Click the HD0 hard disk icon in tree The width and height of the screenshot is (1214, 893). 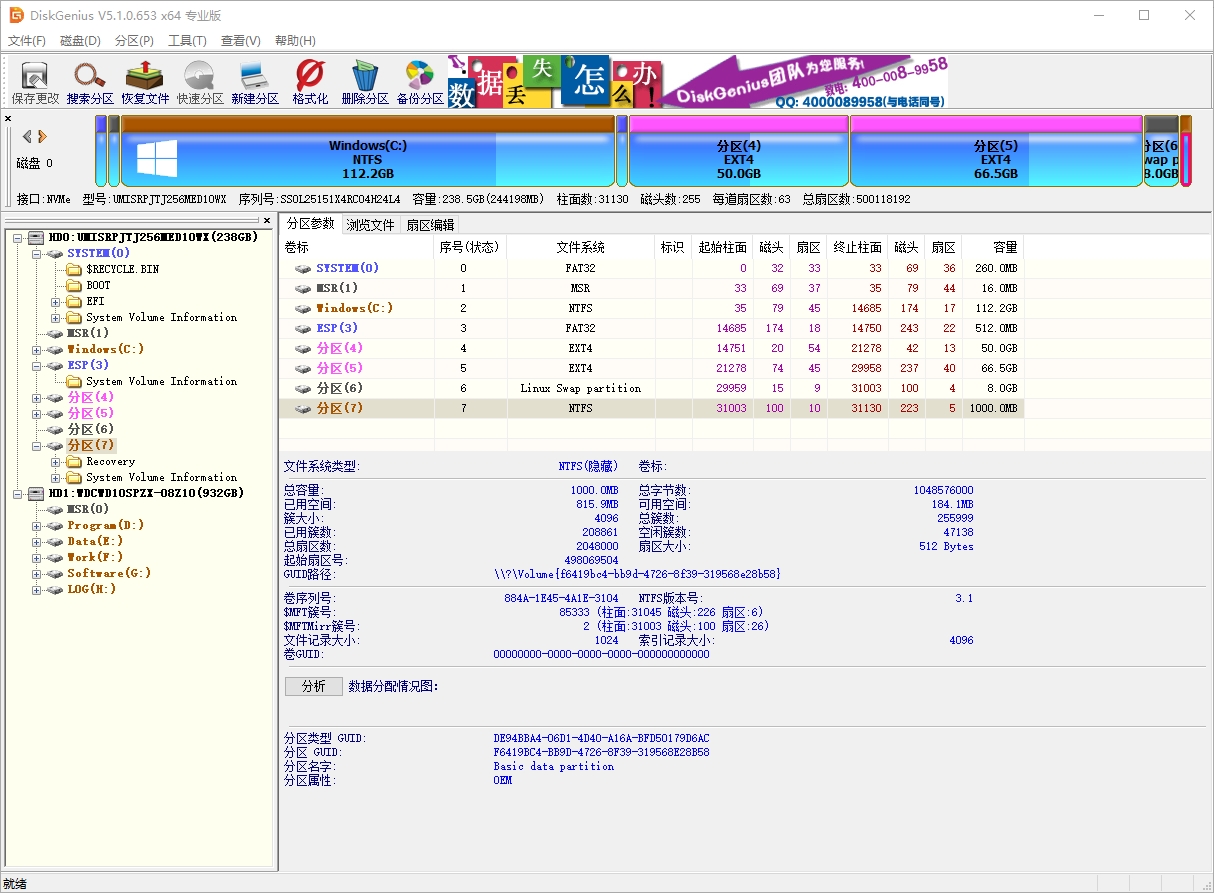pyautogui.click(x=36, y=237)
